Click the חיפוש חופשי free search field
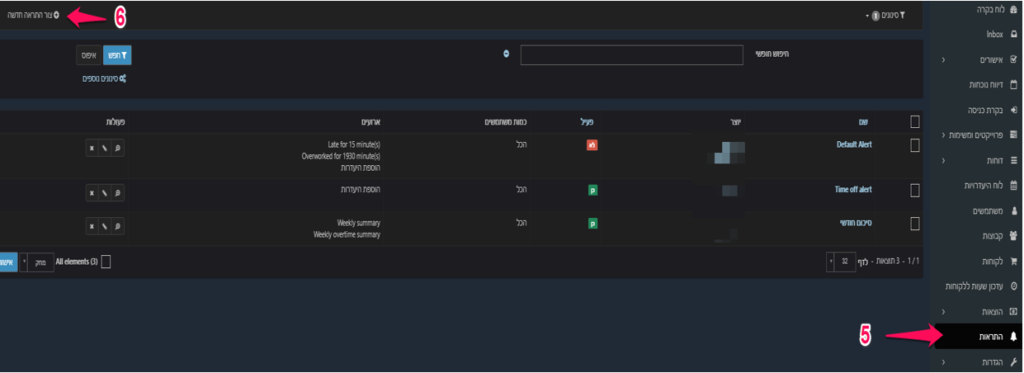 coord(632,55)
